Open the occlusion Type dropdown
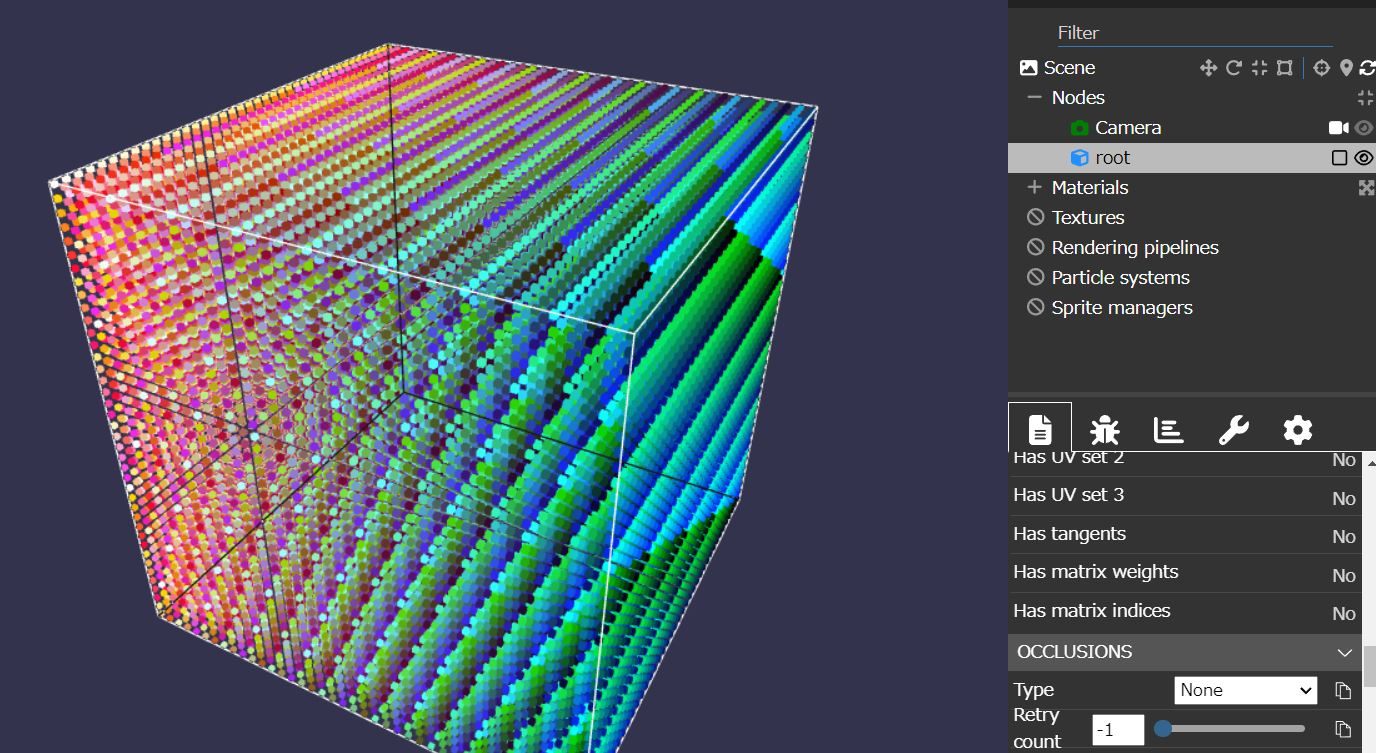 coord(1246,690)
